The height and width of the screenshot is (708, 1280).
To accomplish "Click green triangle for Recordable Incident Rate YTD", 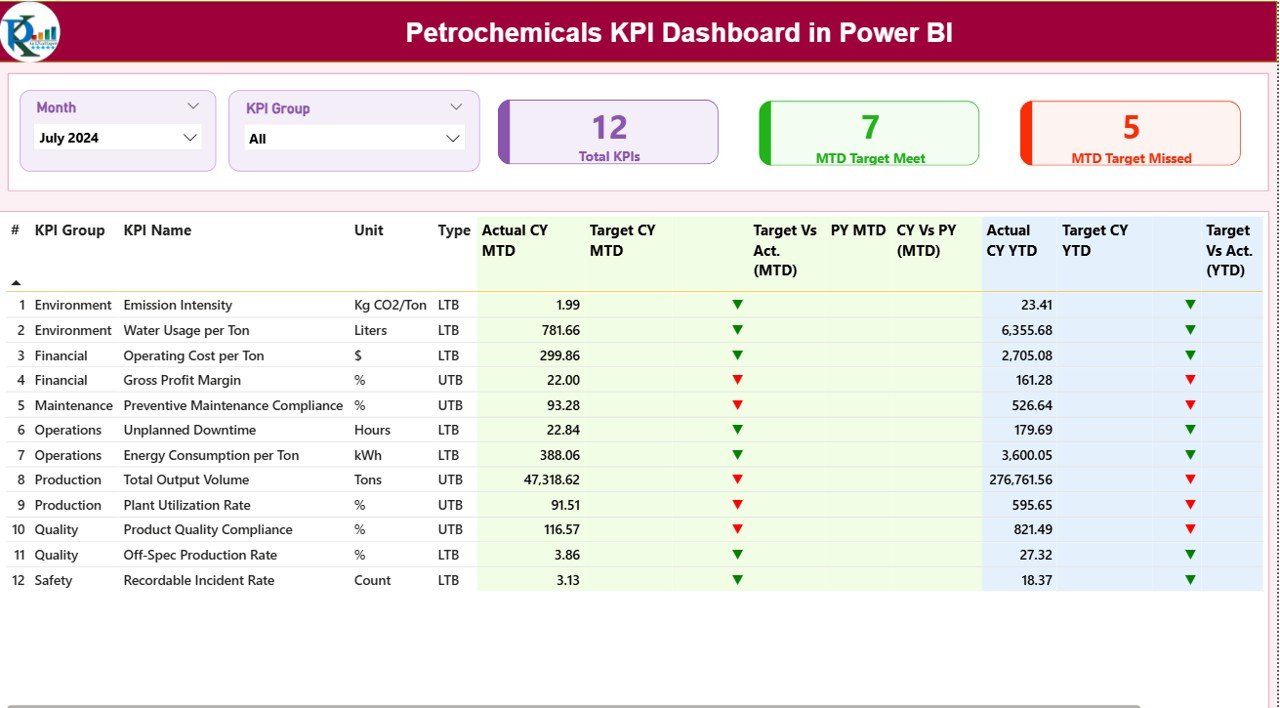I will pyautogui.click(x=1189, y=579).
